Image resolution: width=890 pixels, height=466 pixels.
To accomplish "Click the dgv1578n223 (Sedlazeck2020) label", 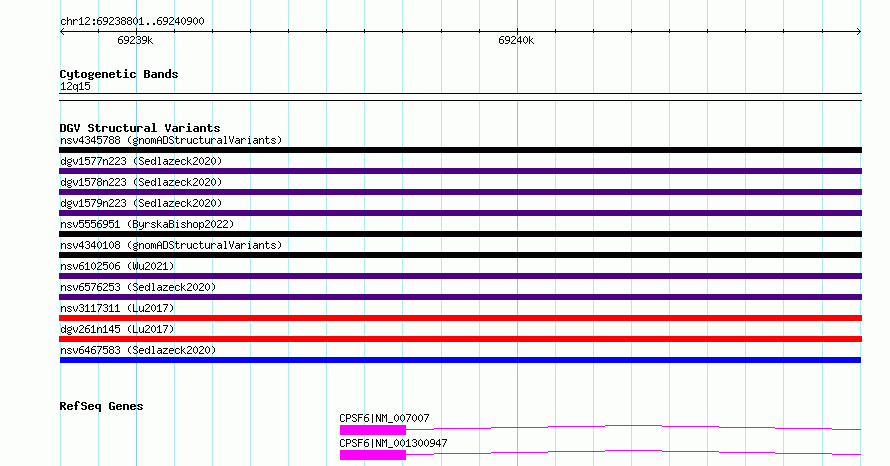I will pos(141,182).
